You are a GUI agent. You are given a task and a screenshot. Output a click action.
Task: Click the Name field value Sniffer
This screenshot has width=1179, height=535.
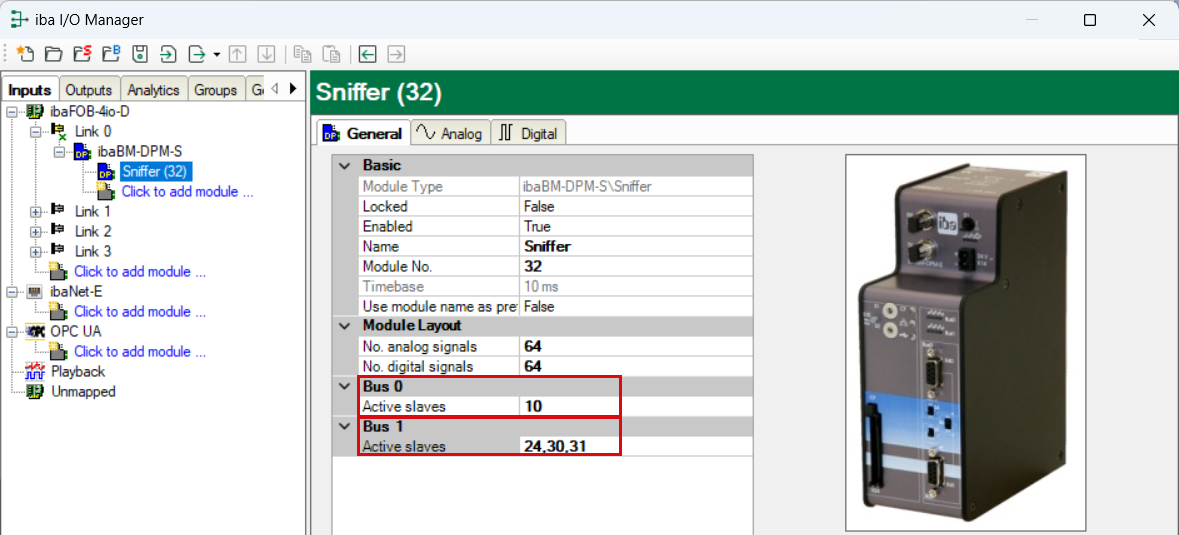point(635,246)
